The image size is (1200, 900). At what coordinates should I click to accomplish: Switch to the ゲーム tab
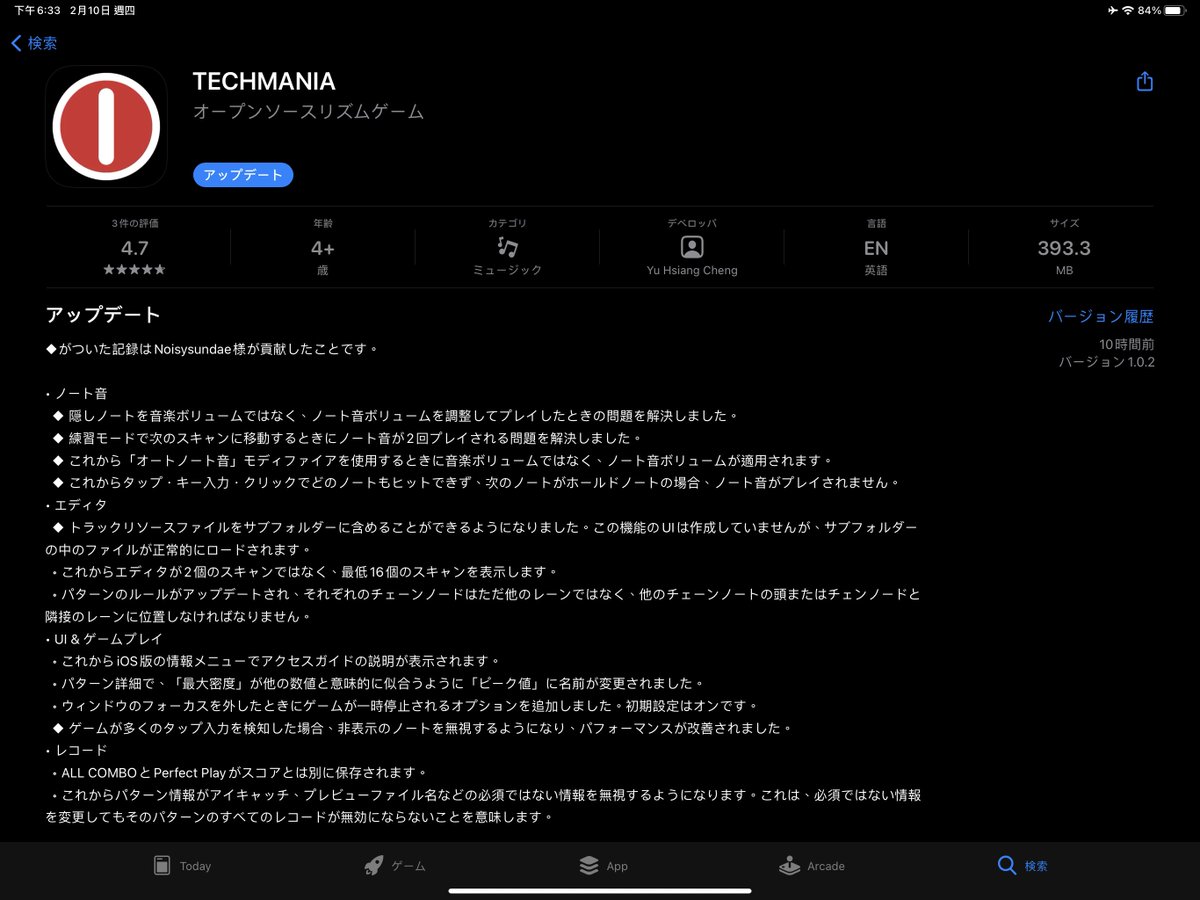click(x=394, y=866)
